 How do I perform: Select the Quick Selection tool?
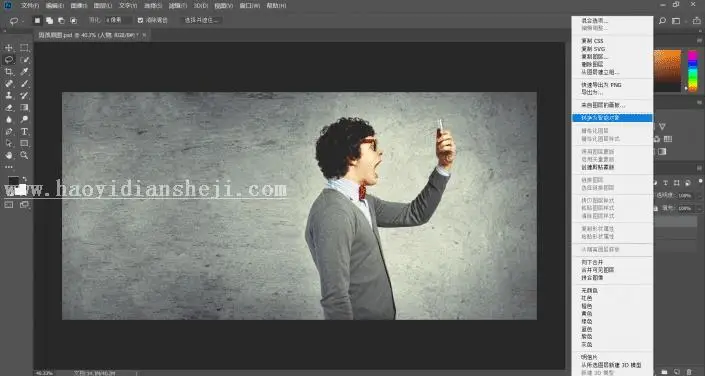pyautogui.click(x=24, y=59)
